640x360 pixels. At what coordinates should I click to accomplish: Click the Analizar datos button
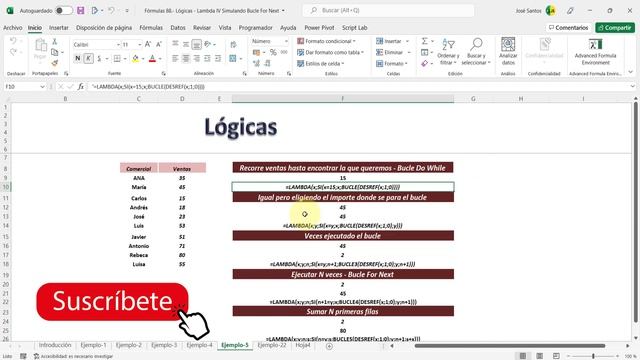click(x=508, y=52)
